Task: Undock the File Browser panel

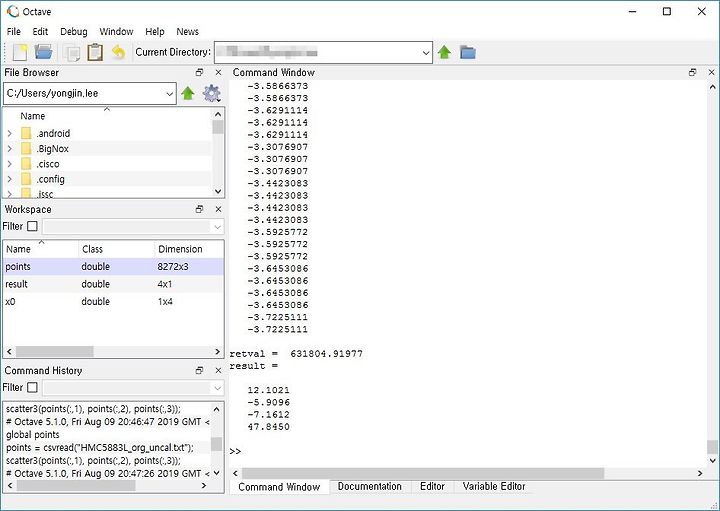Action: pyautogui.click(x=199, y=73)
